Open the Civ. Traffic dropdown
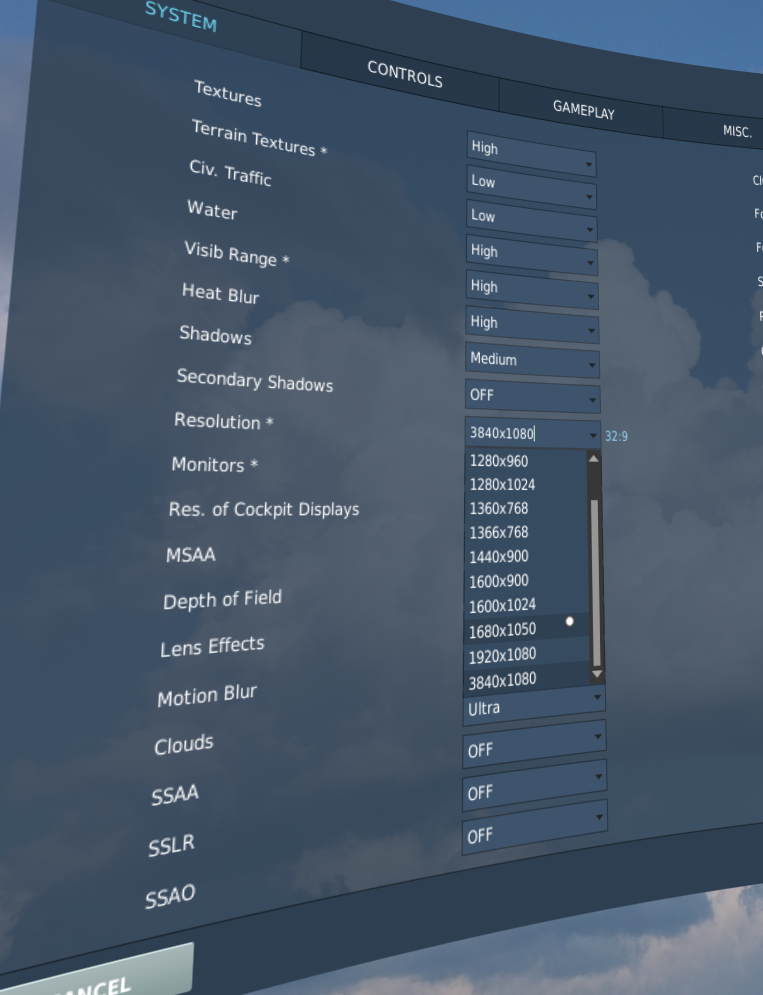The image size is (763, 995). [x=531, y=221]
